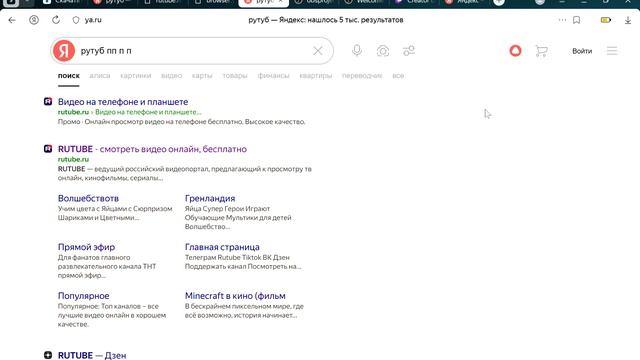
Task: Click description Учим цвета с Яйцами с Сюрпризом
Action: pos(115,213)
